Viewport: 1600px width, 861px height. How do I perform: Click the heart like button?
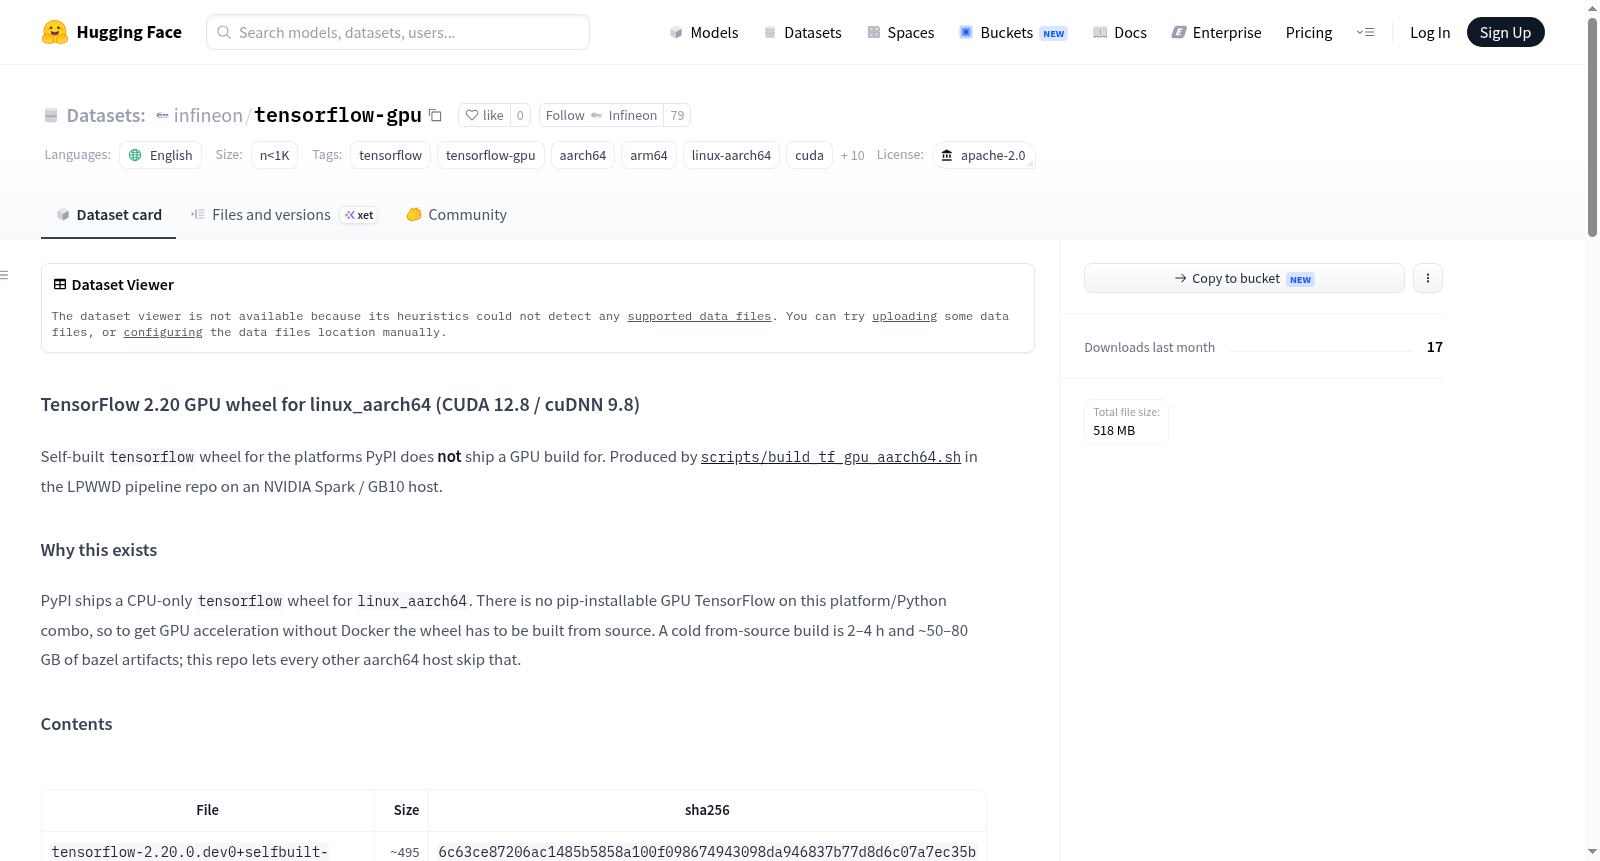click(x=484, y=115)
